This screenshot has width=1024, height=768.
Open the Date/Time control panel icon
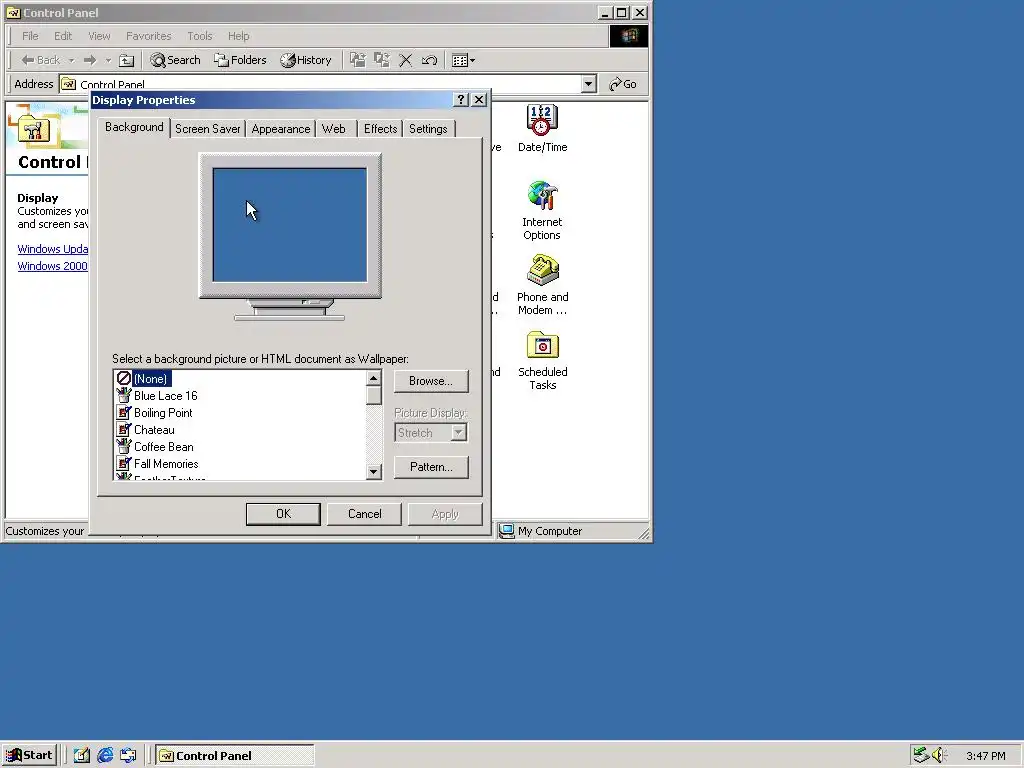click(541, 128)
